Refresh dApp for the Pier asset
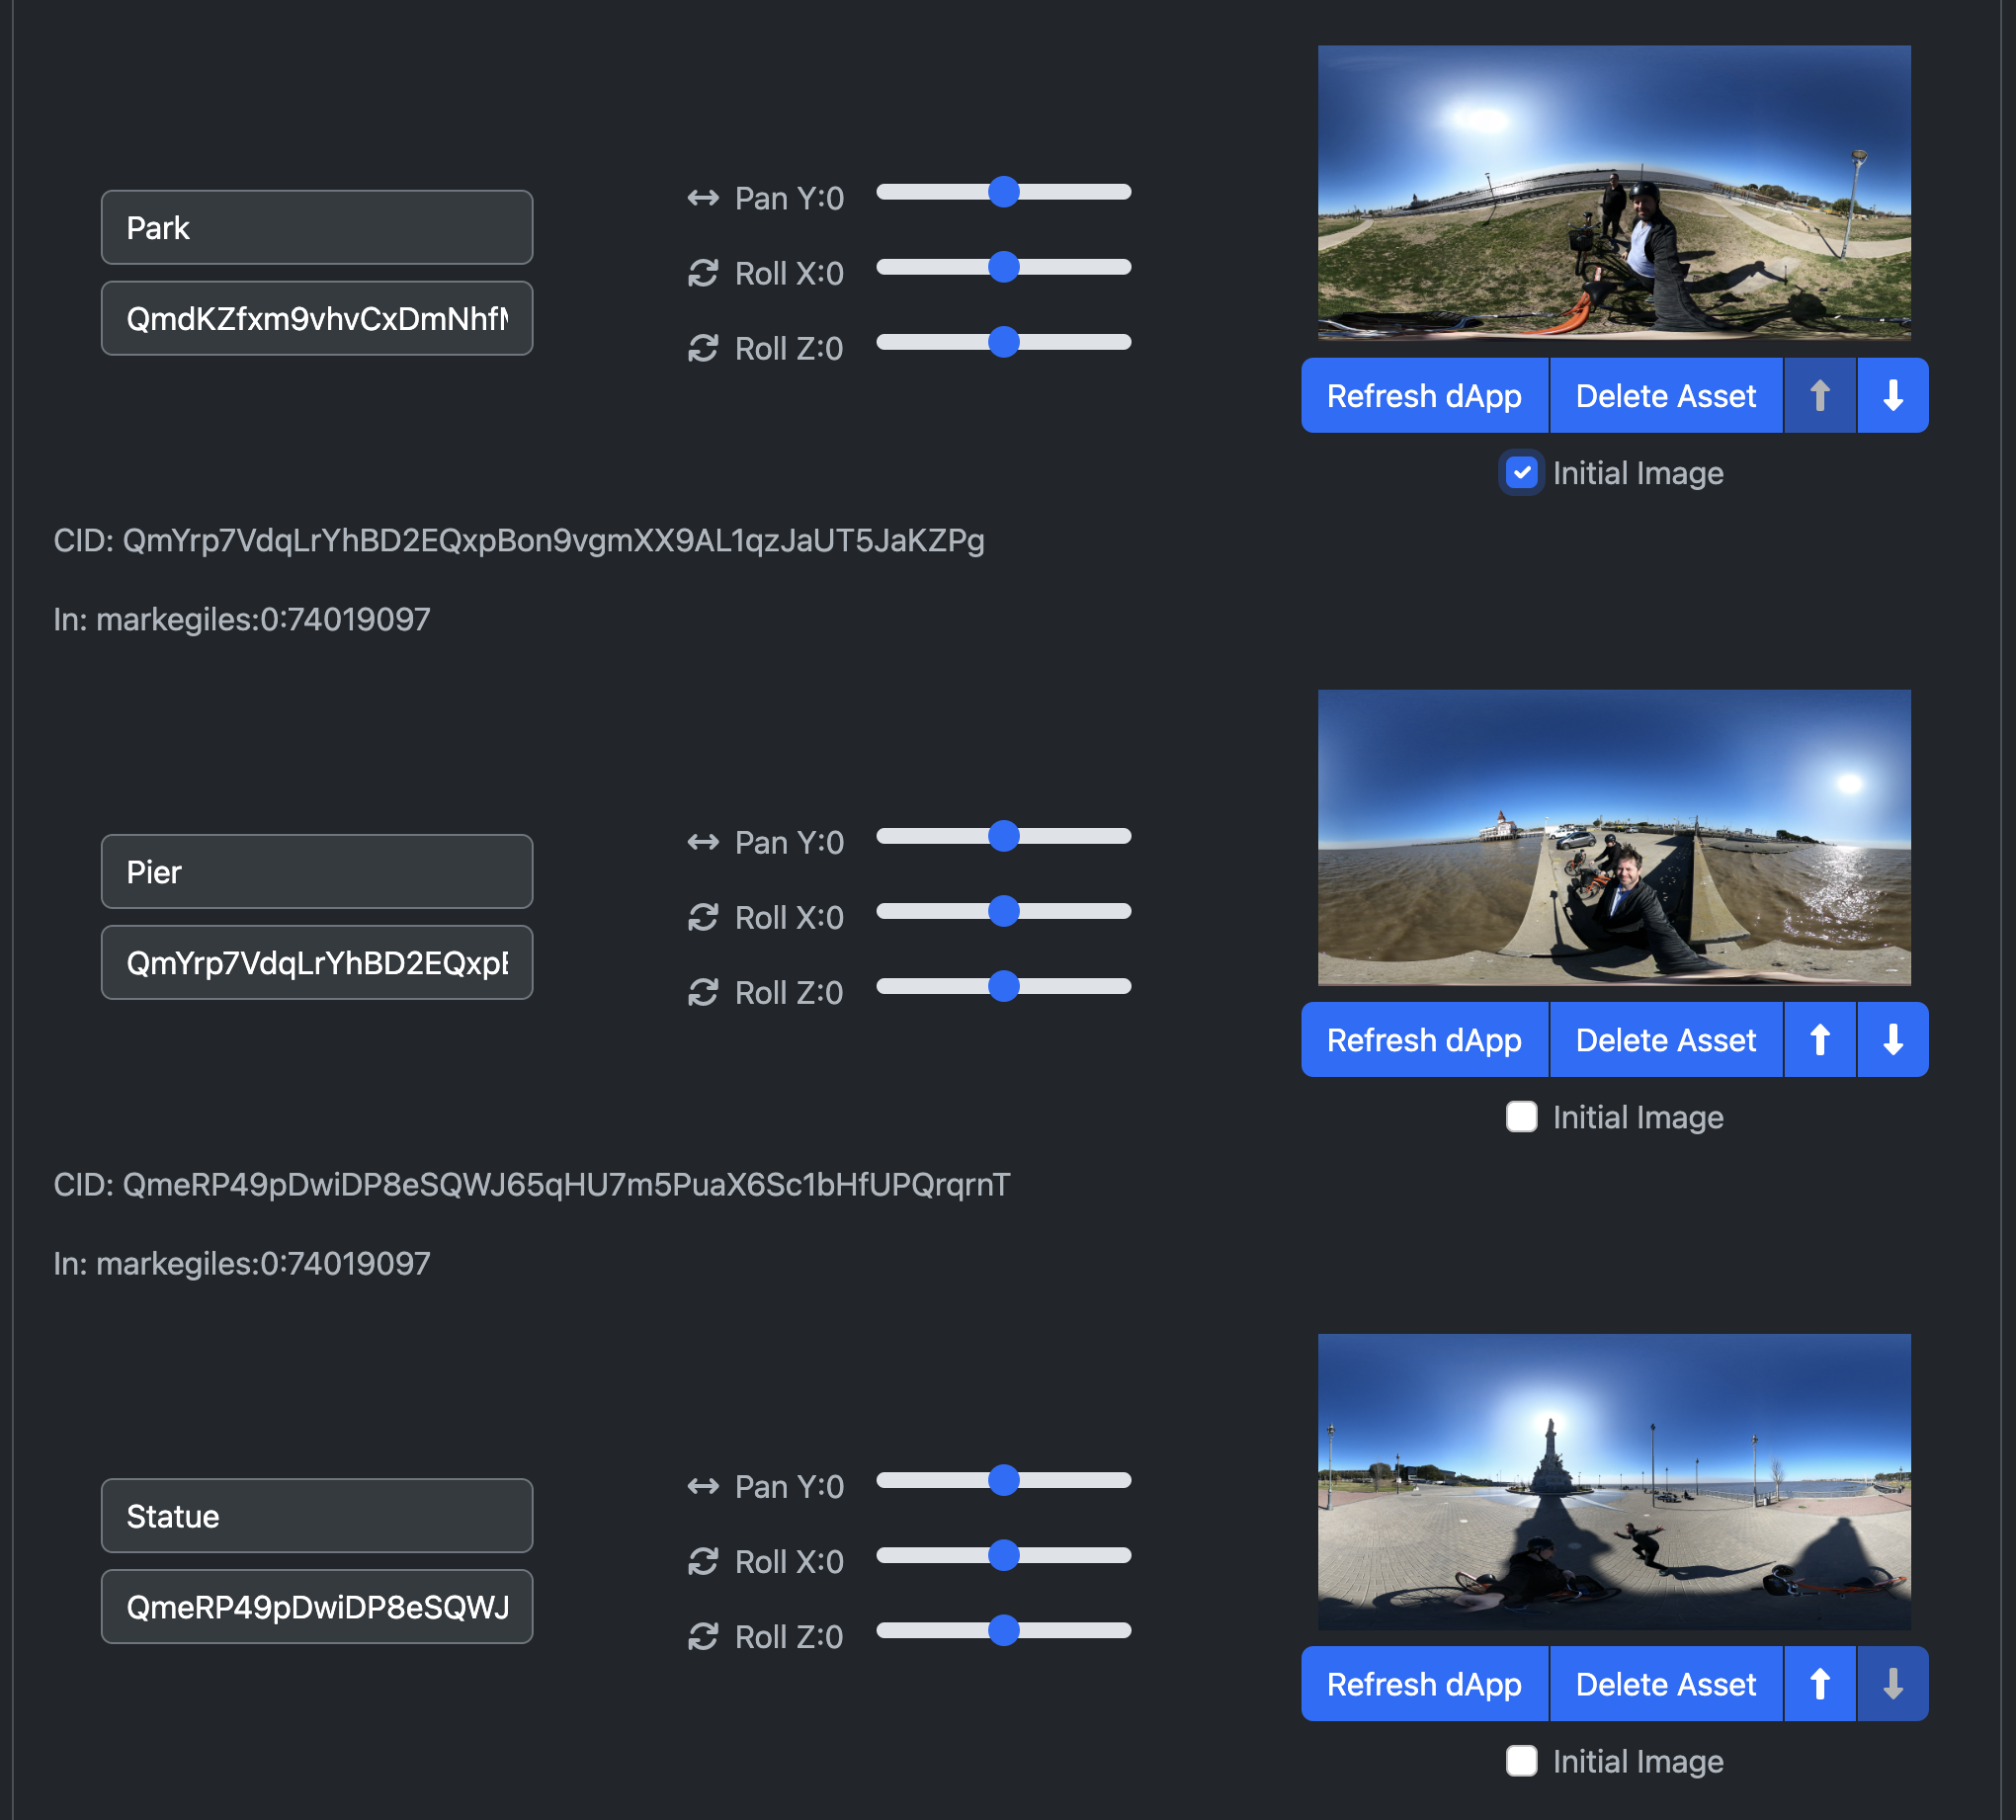Screen dimensions: 2016x1820 pyautogui.click(x=1424, y=1040)
